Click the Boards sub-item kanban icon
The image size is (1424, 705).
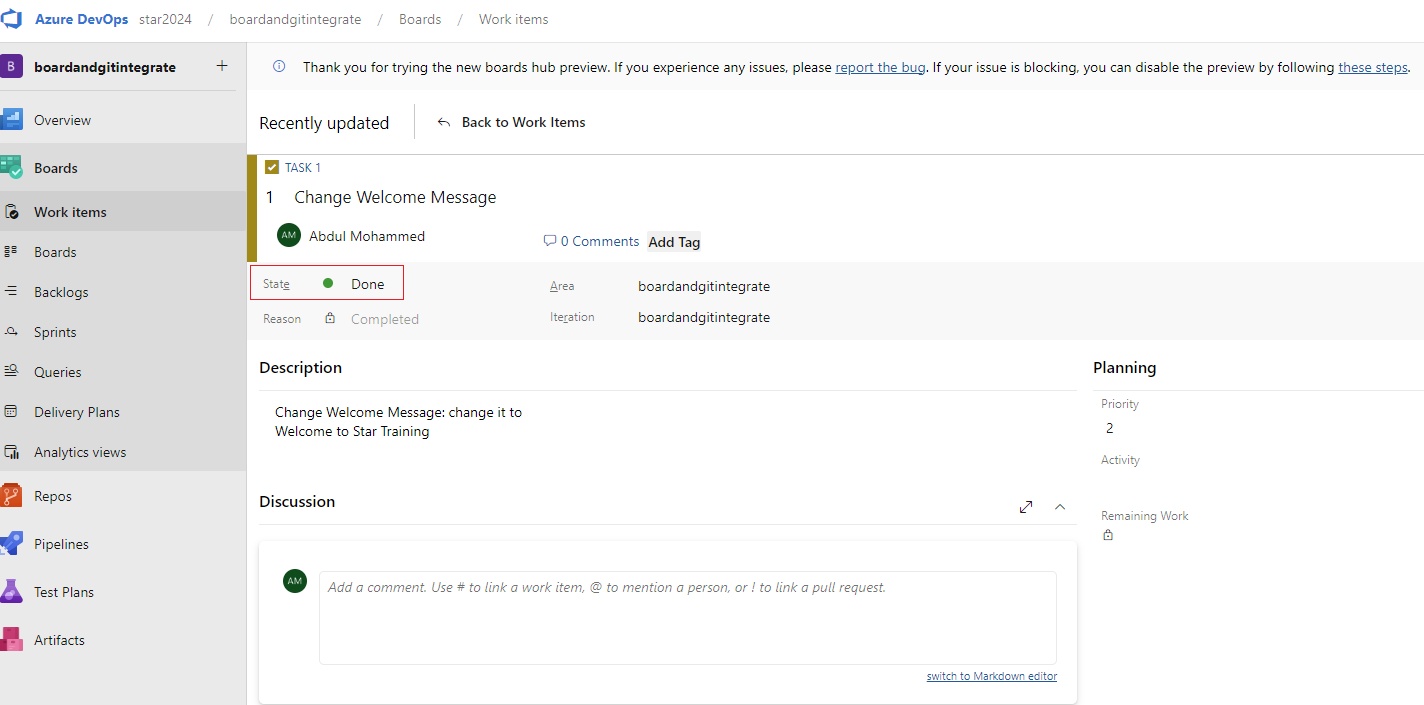click(12, 252)
